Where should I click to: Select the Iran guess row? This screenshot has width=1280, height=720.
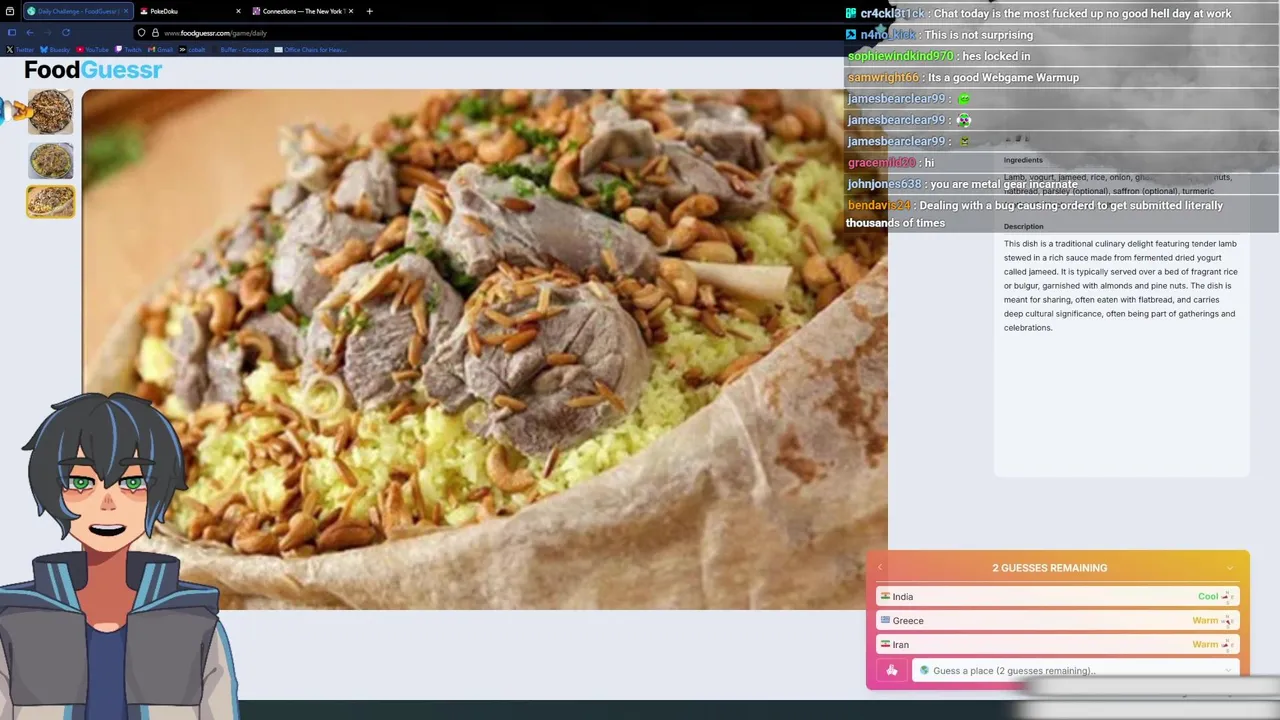1057,644
